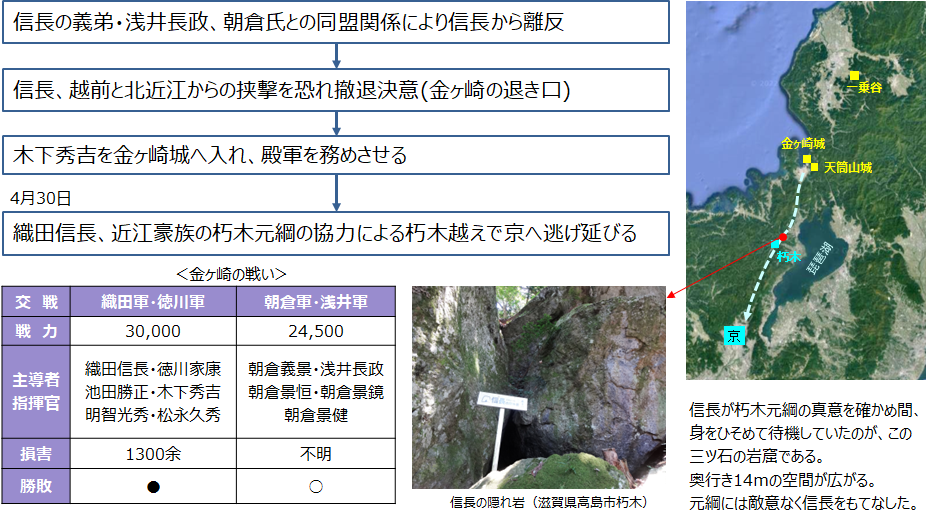Select the 木下秀吉 殿軍 flow box
Viewport: 935px width, 522px height.
[x=336, y=156]
